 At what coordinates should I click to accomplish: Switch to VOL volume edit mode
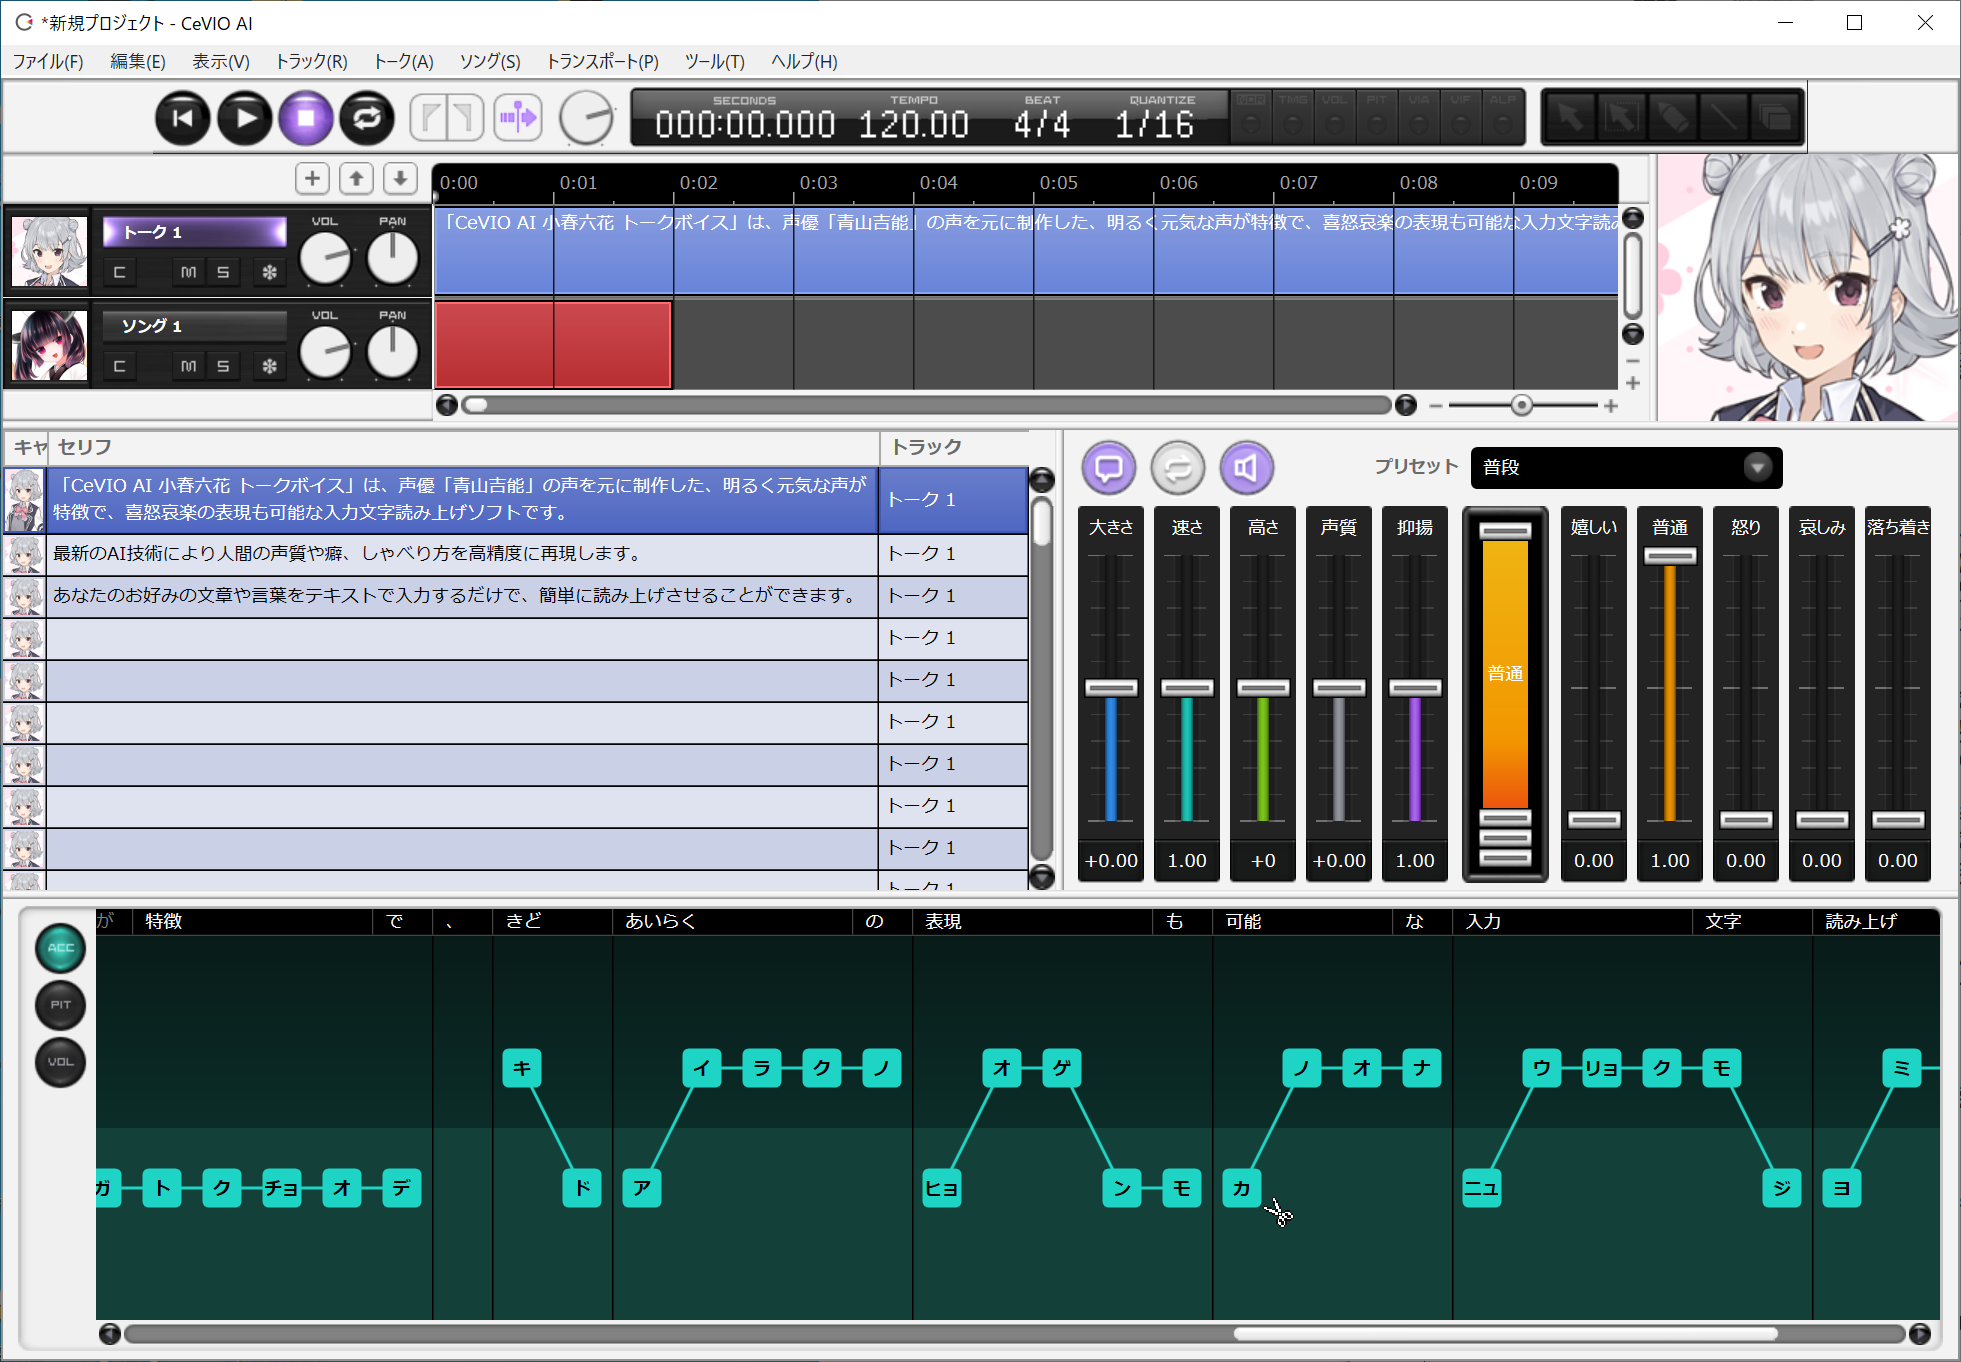point(61,1062)
